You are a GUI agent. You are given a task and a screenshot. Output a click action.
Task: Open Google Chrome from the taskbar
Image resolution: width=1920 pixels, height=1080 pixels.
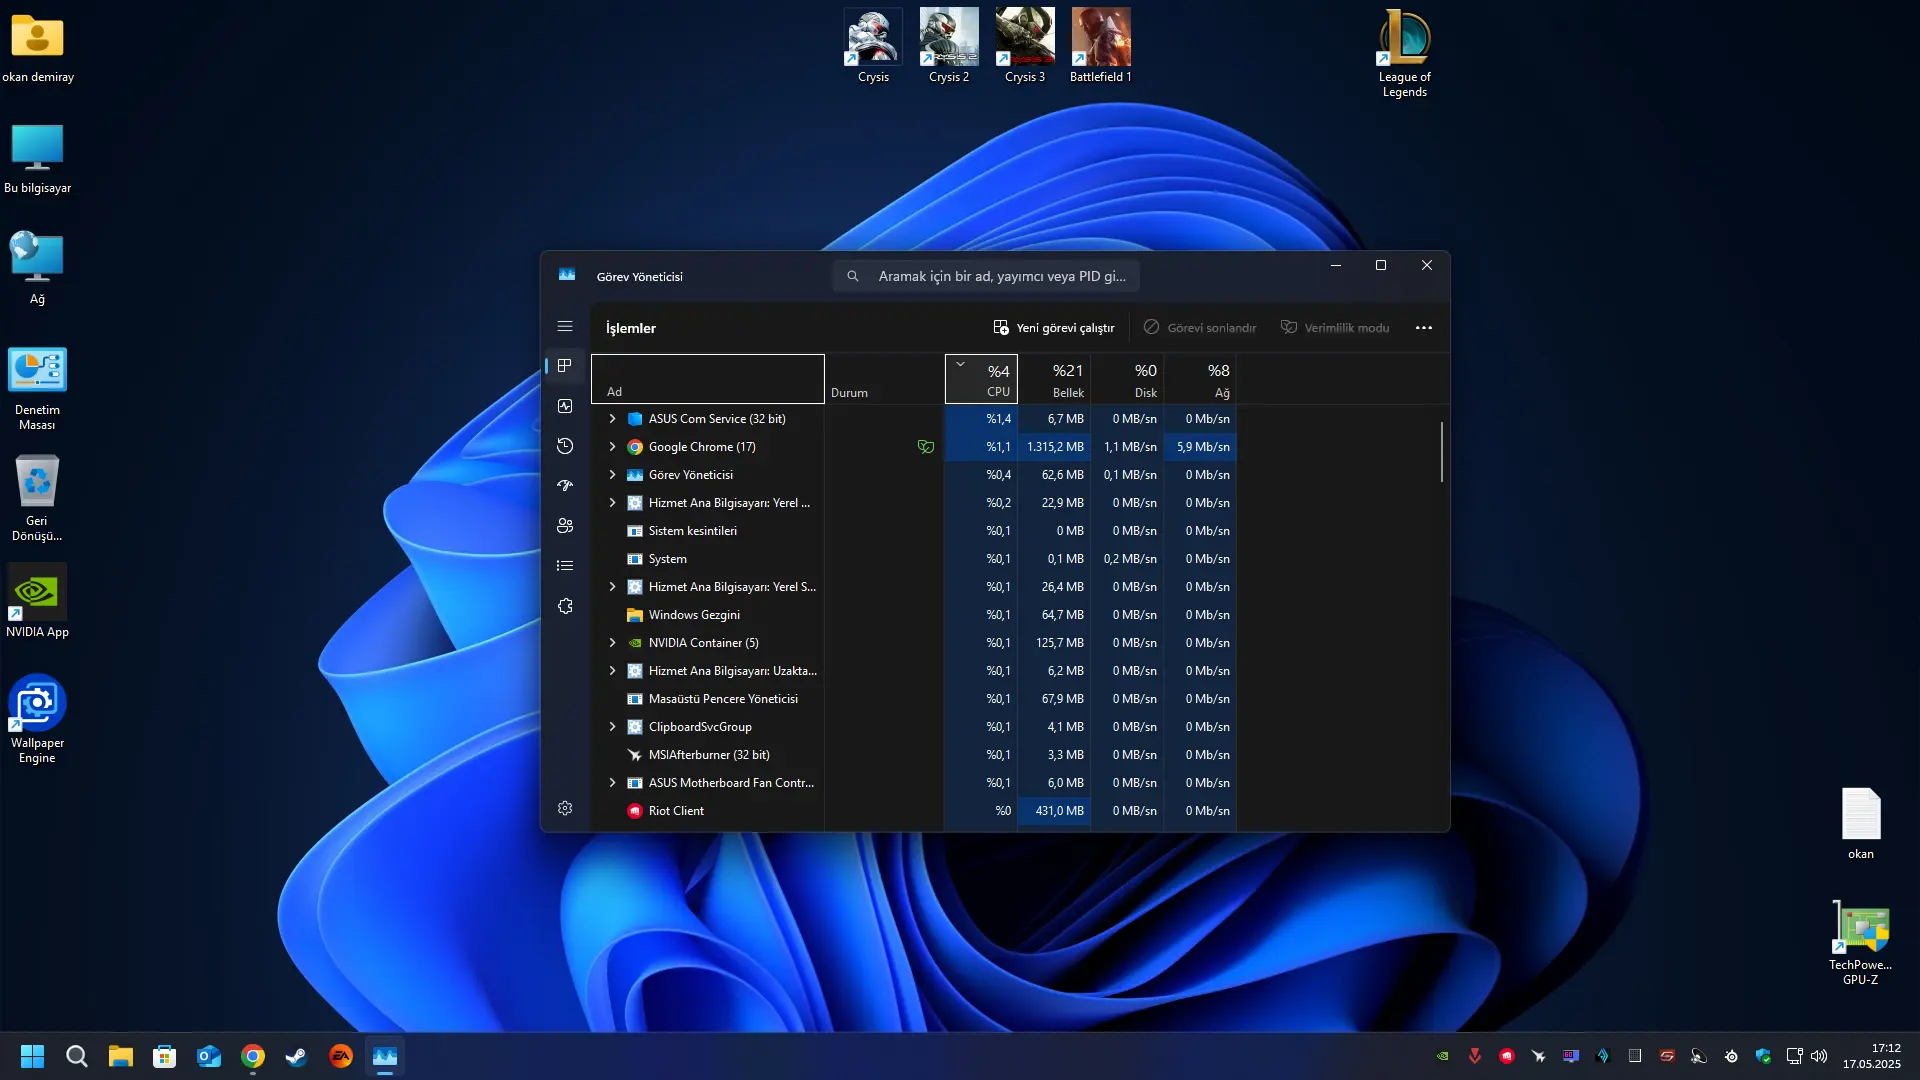click(x=253, y=1056)
